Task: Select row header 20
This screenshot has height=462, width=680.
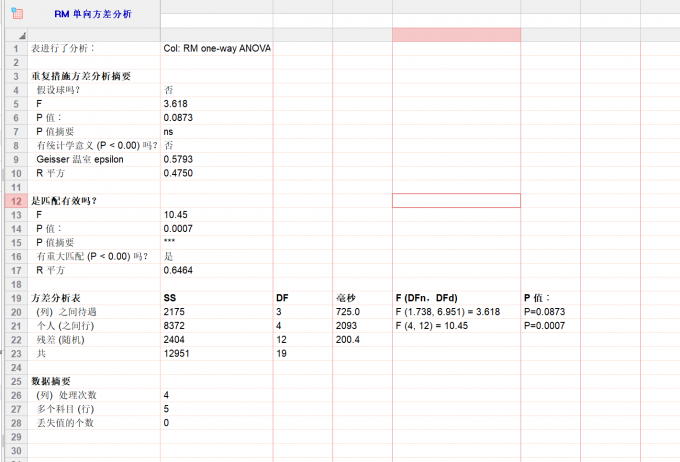Action: pyautogui.click(x=16, y=312)
